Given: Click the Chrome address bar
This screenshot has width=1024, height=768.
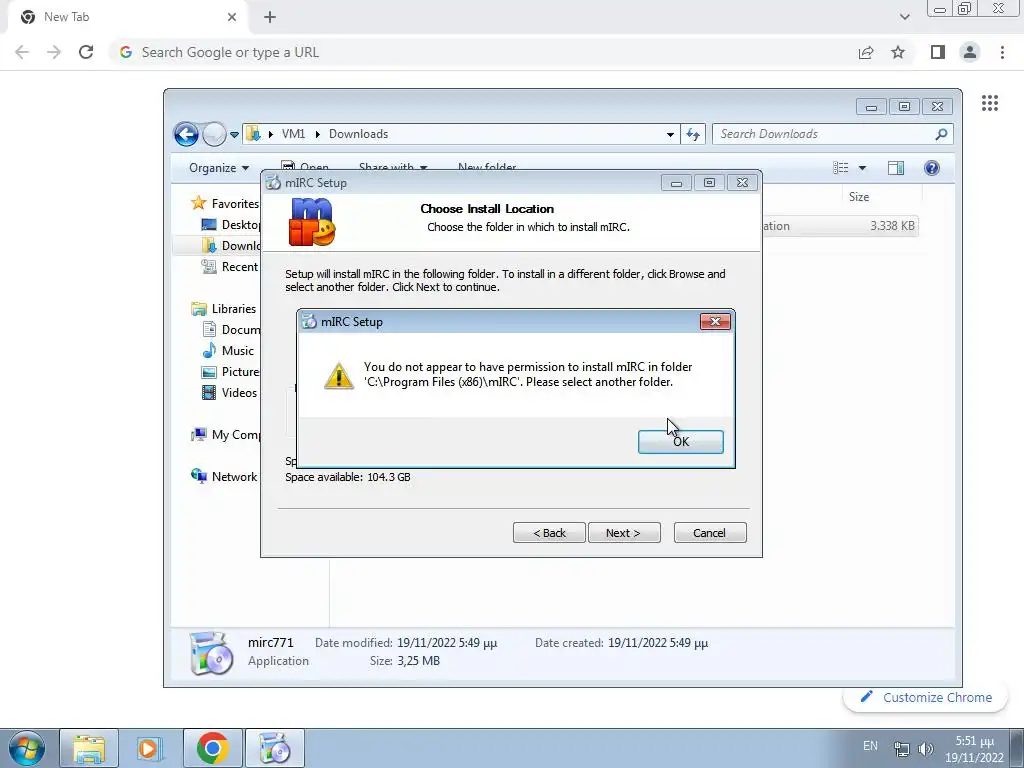Looking at the screenshot, I should click(483, 52).
